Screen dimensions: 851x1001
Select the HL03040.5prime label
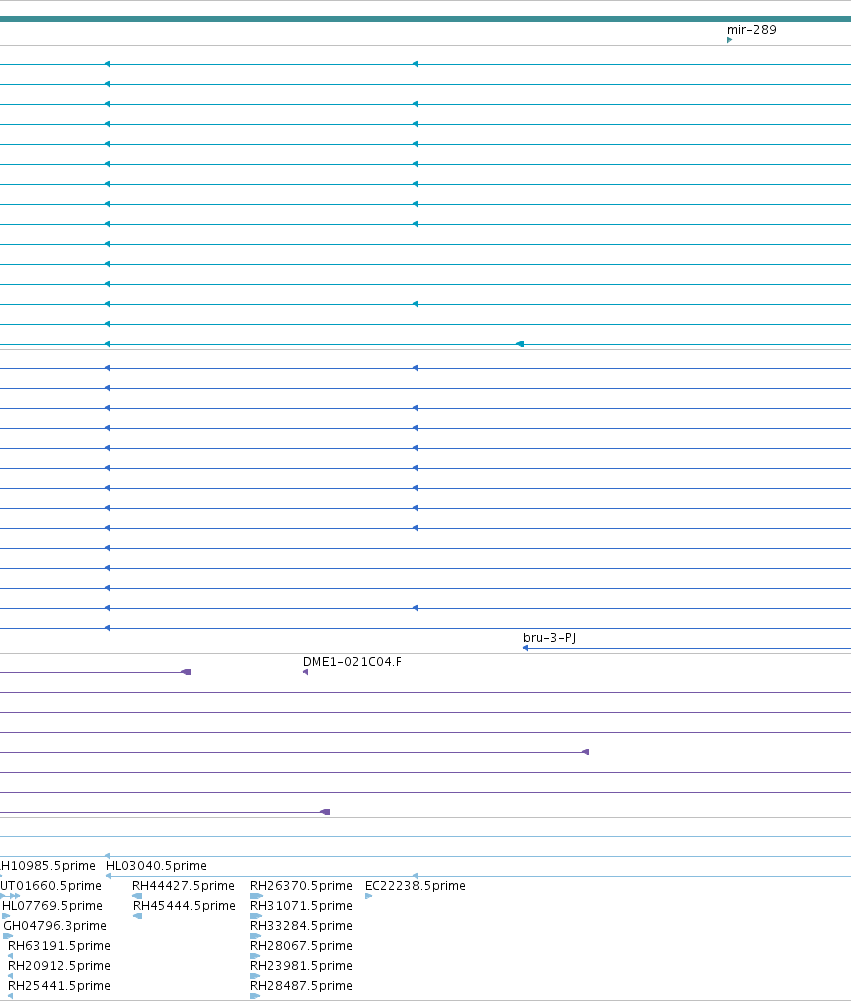coord(156,866)
